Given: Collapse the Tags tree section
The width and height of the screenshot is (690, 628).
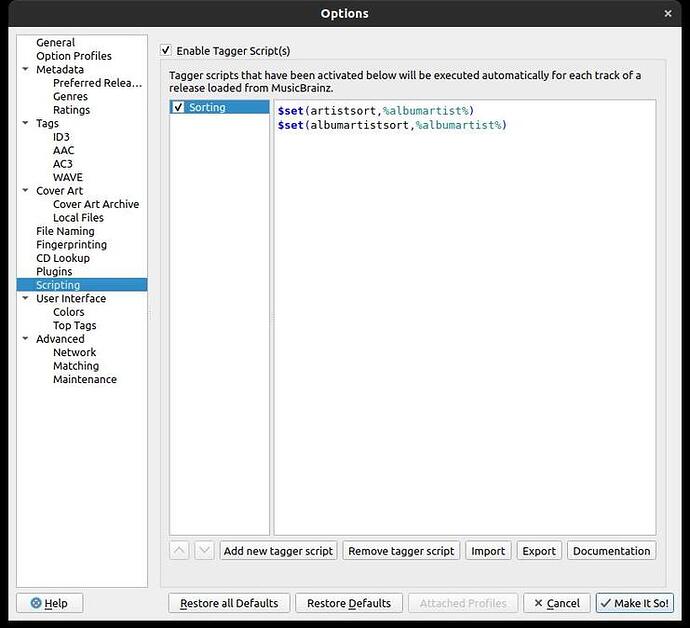Looking at the screenshot, I should (26, 123).
